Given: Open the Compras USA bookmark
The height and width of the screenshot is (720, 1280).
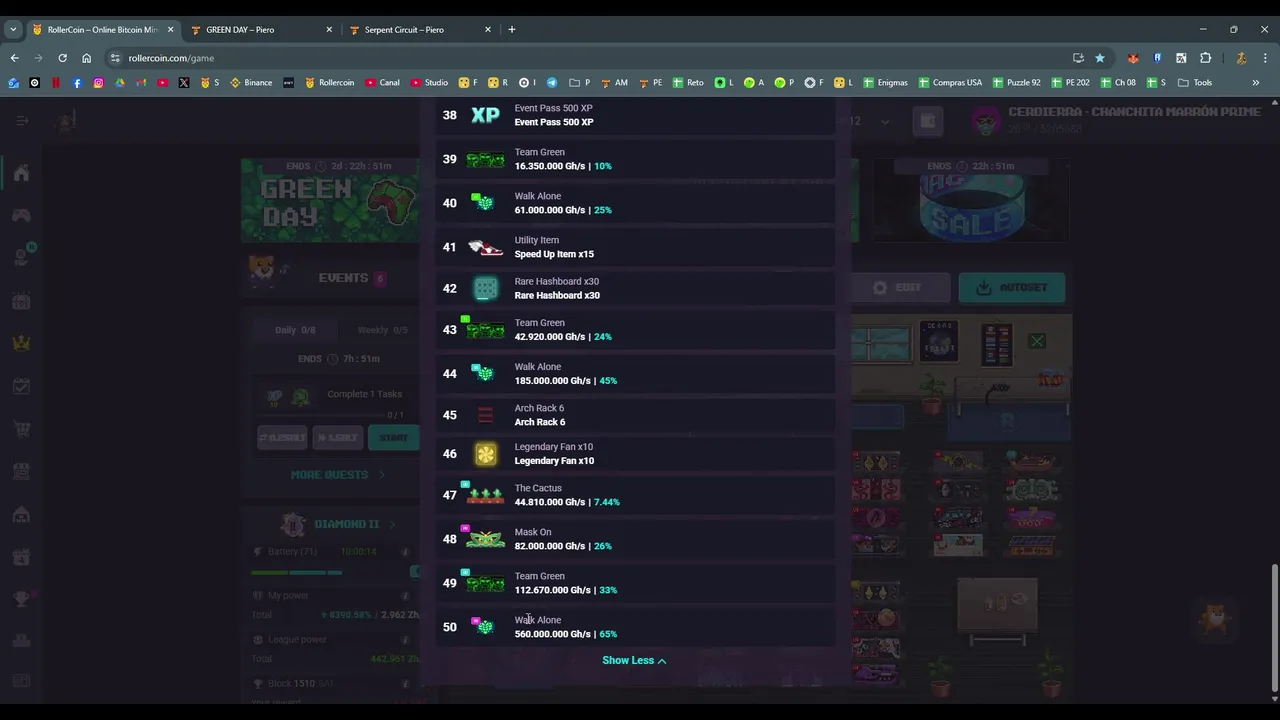Looking at the screenshot, I should click(950, 83).
